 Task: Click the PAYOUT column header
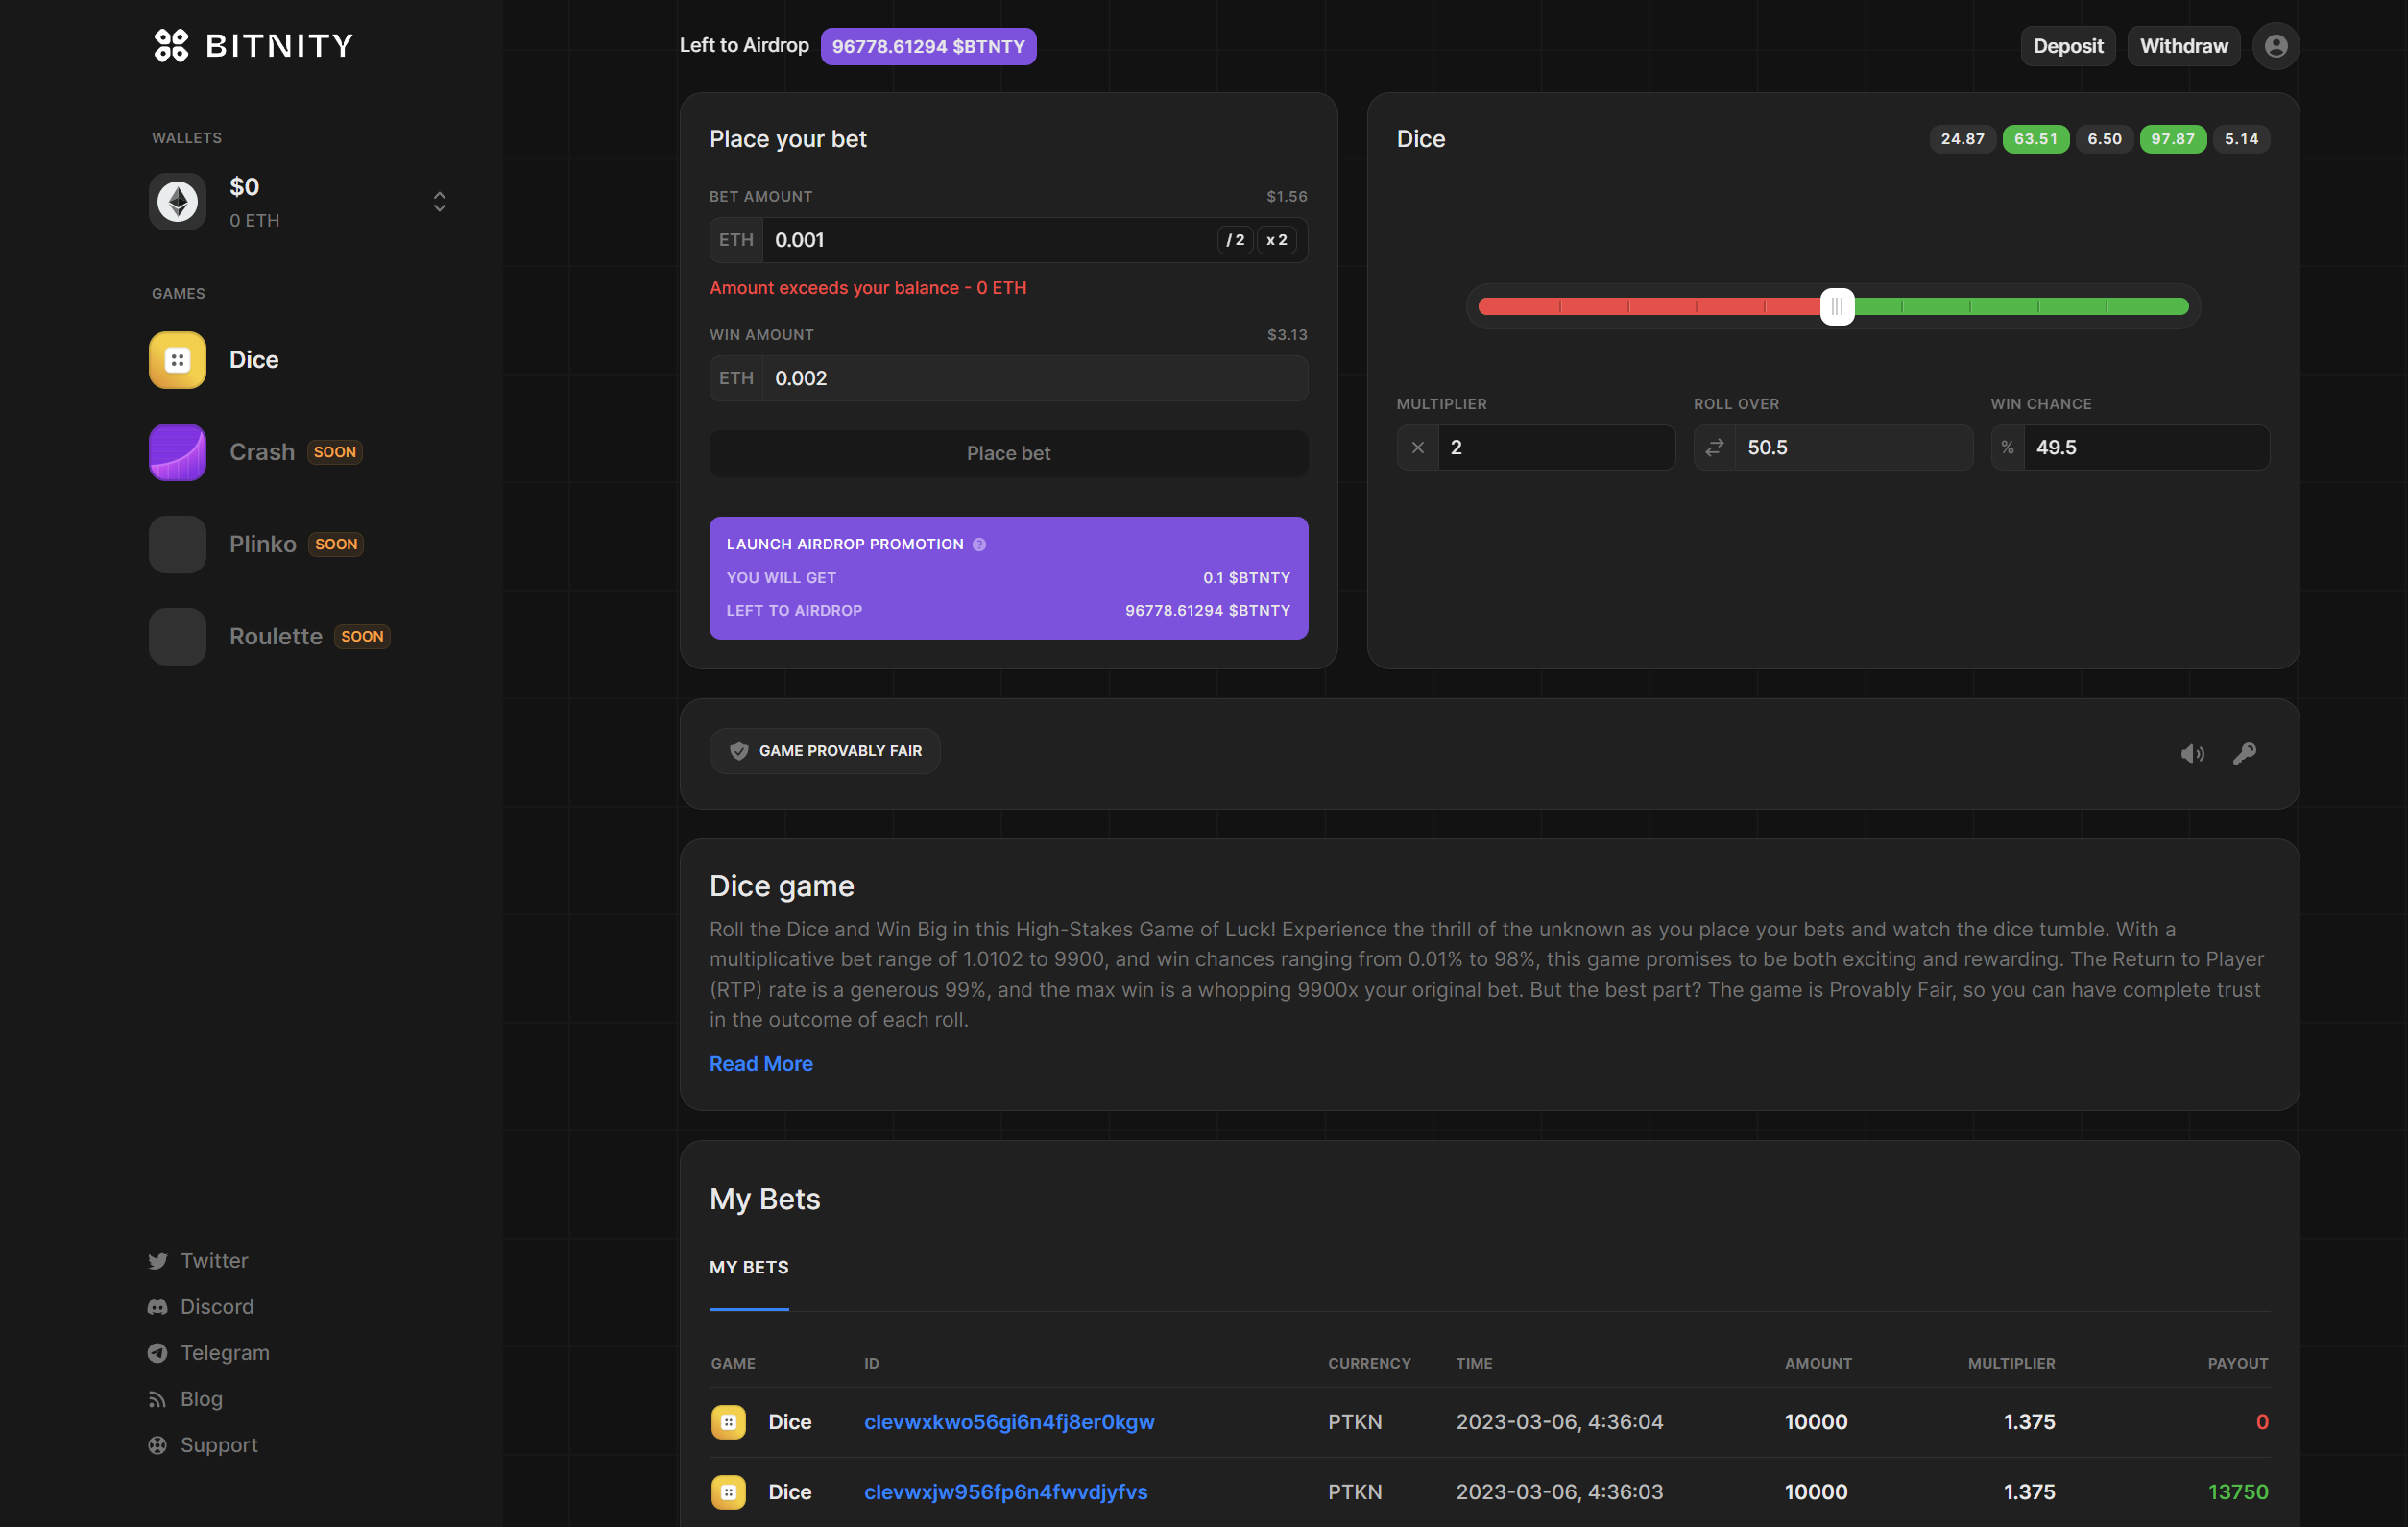pyautogui.click(x=2238, y=1364)
